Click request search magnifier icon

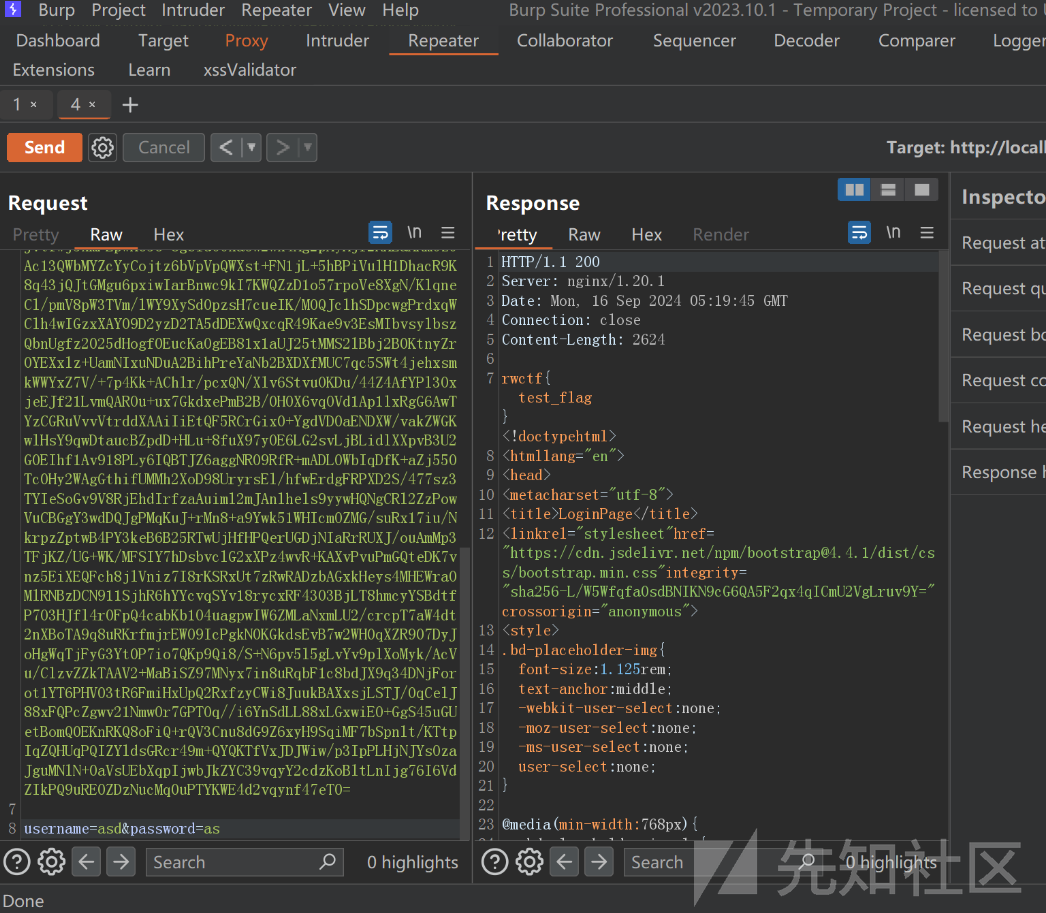point(328,861)
